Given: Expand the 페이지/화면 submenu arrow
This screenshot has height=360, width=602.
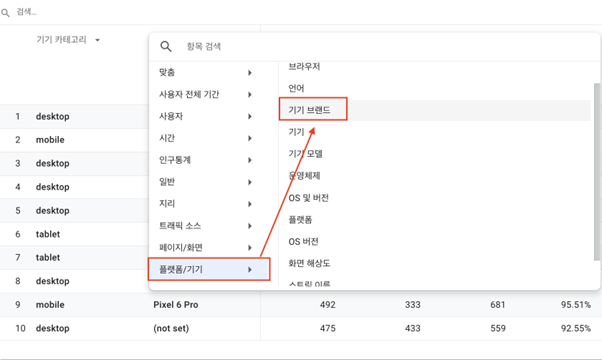Looking at the screenshot, I should 250,248.
